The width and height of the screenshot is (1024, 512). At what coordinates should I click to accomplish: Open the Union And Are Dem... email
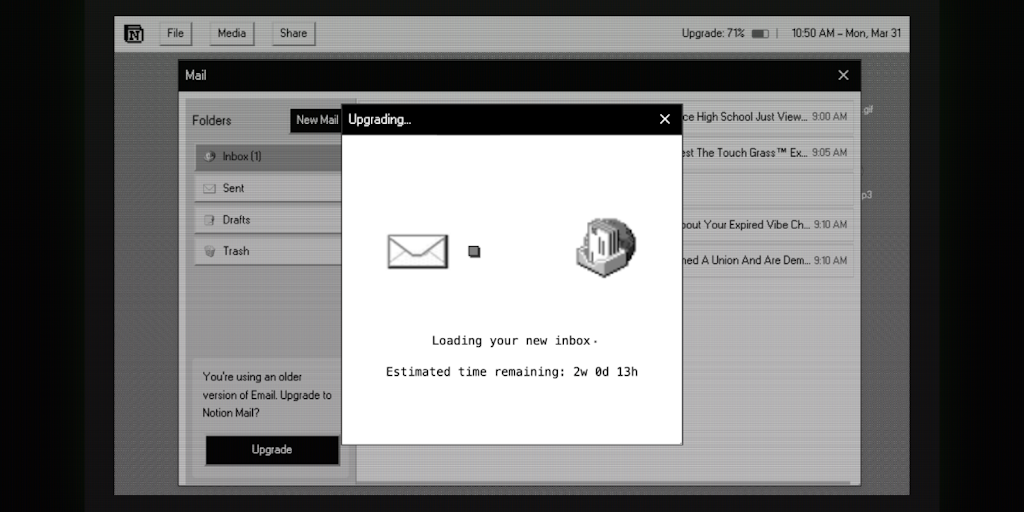point(767,261)
